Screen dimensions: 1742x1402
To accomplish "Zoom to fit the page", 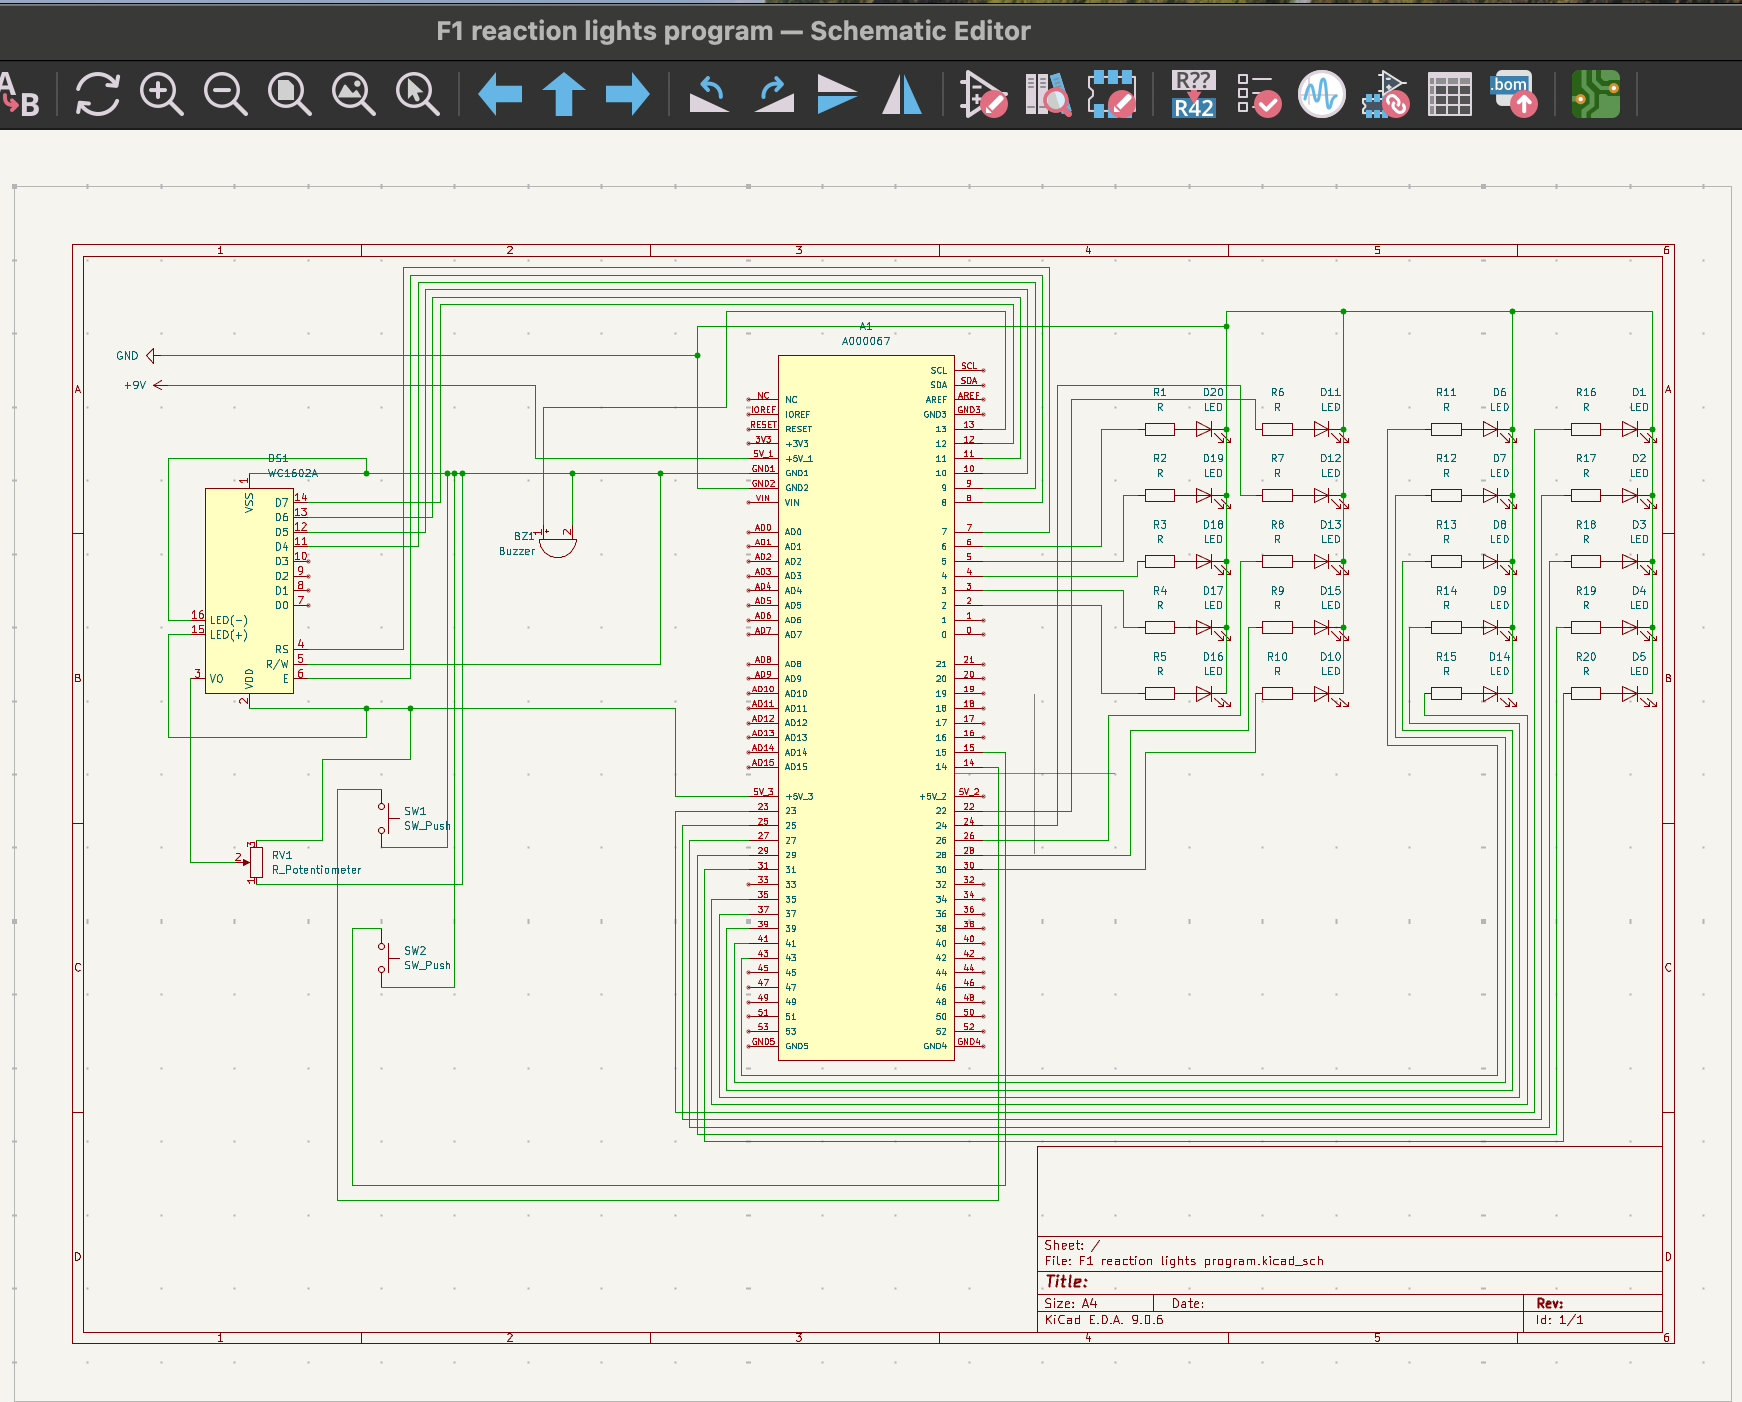I will [x=289, y=95].
